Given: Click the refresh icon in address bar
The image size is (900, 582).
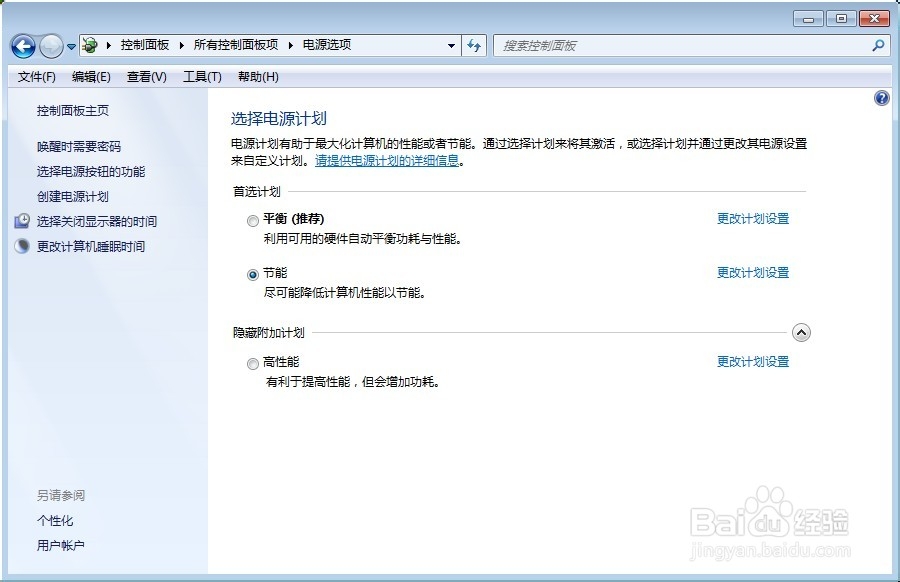Looking at the screenshot, I should coord(474,46).
